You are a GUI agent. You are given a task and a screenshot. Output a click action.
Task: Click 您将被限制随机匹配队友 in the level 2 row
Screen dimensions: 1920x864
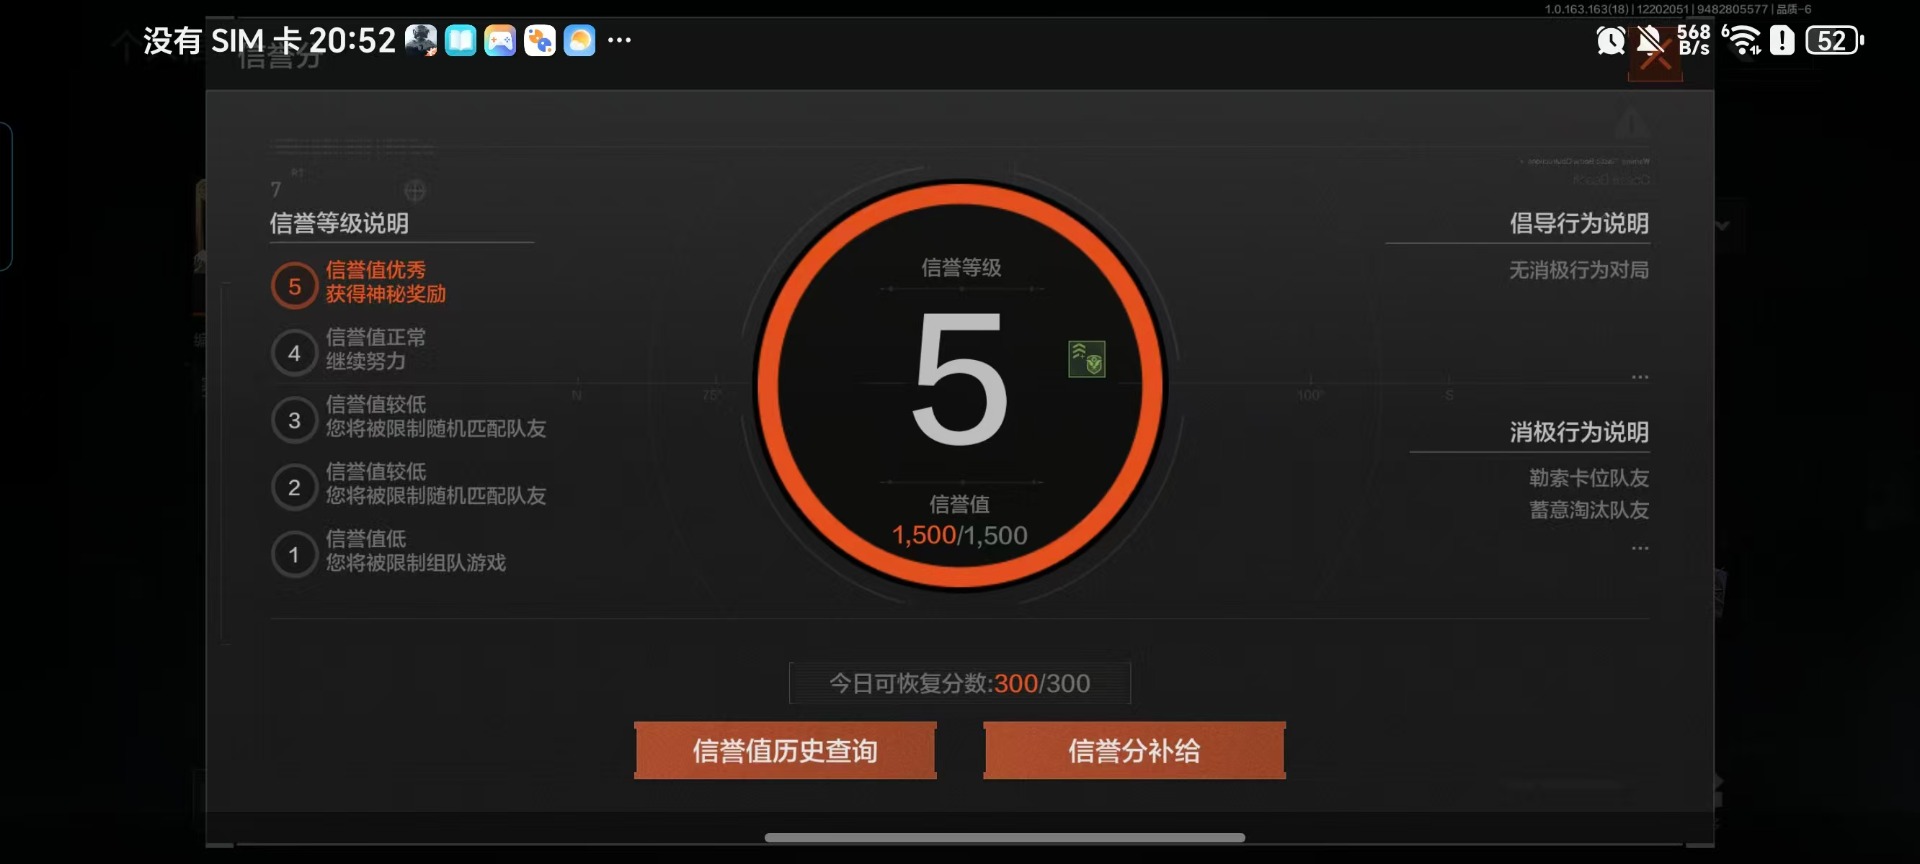(436, 495)
